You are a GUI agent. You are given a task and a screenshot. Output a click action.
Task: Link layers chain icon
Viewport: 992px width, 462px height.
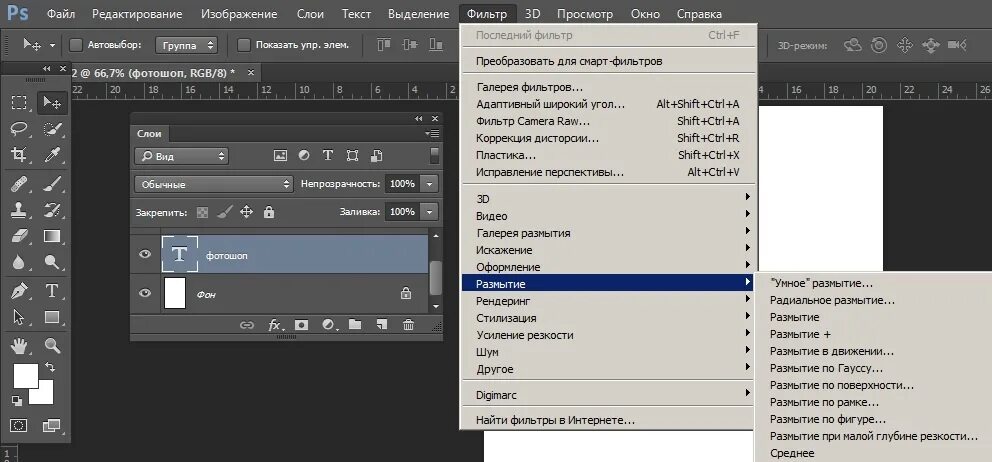(x=247, y=325)
